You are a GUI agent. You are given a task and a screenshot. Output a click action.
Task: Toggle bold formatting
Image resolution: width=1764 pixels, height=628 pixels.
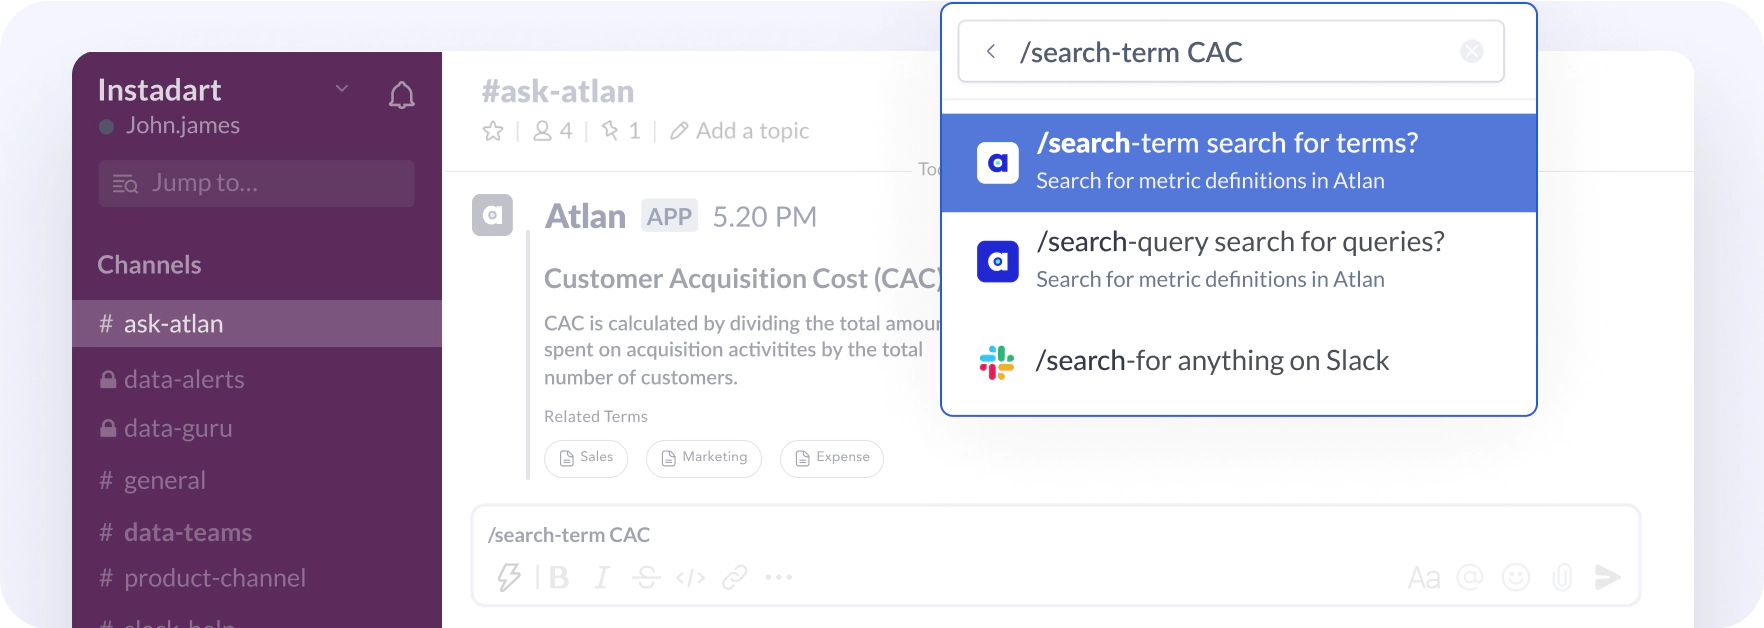pos(559,577)
